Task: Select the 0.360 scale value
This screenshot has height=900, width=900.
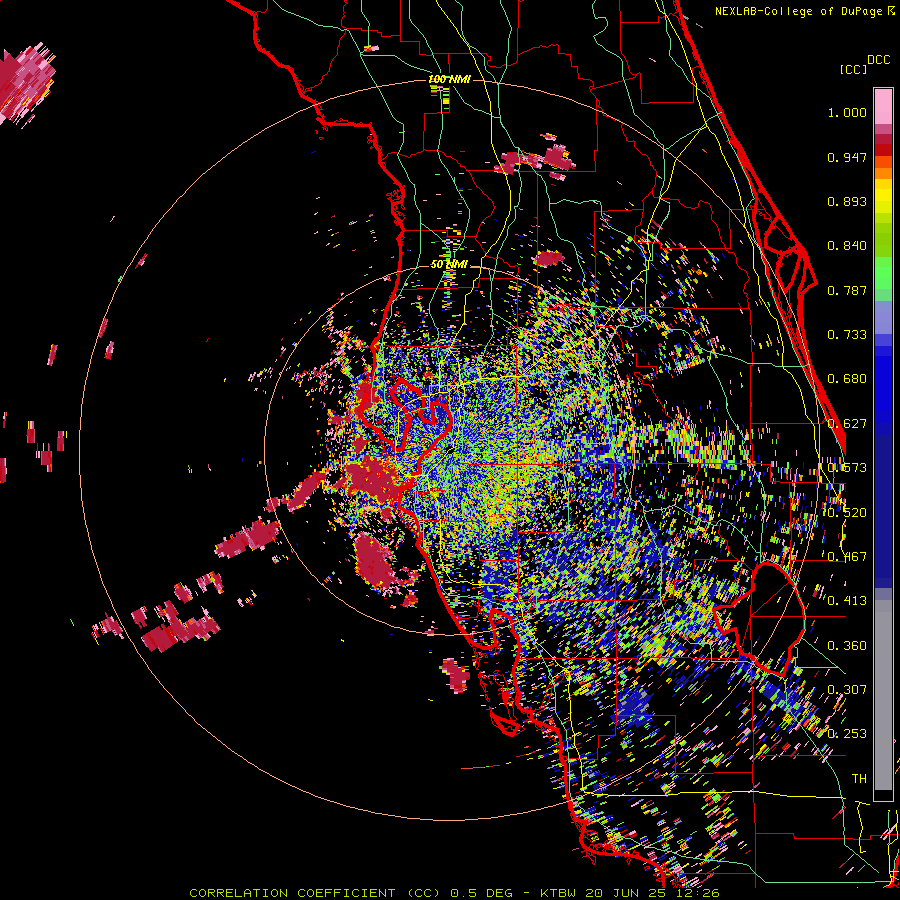Action: click(x=847, y=646)
